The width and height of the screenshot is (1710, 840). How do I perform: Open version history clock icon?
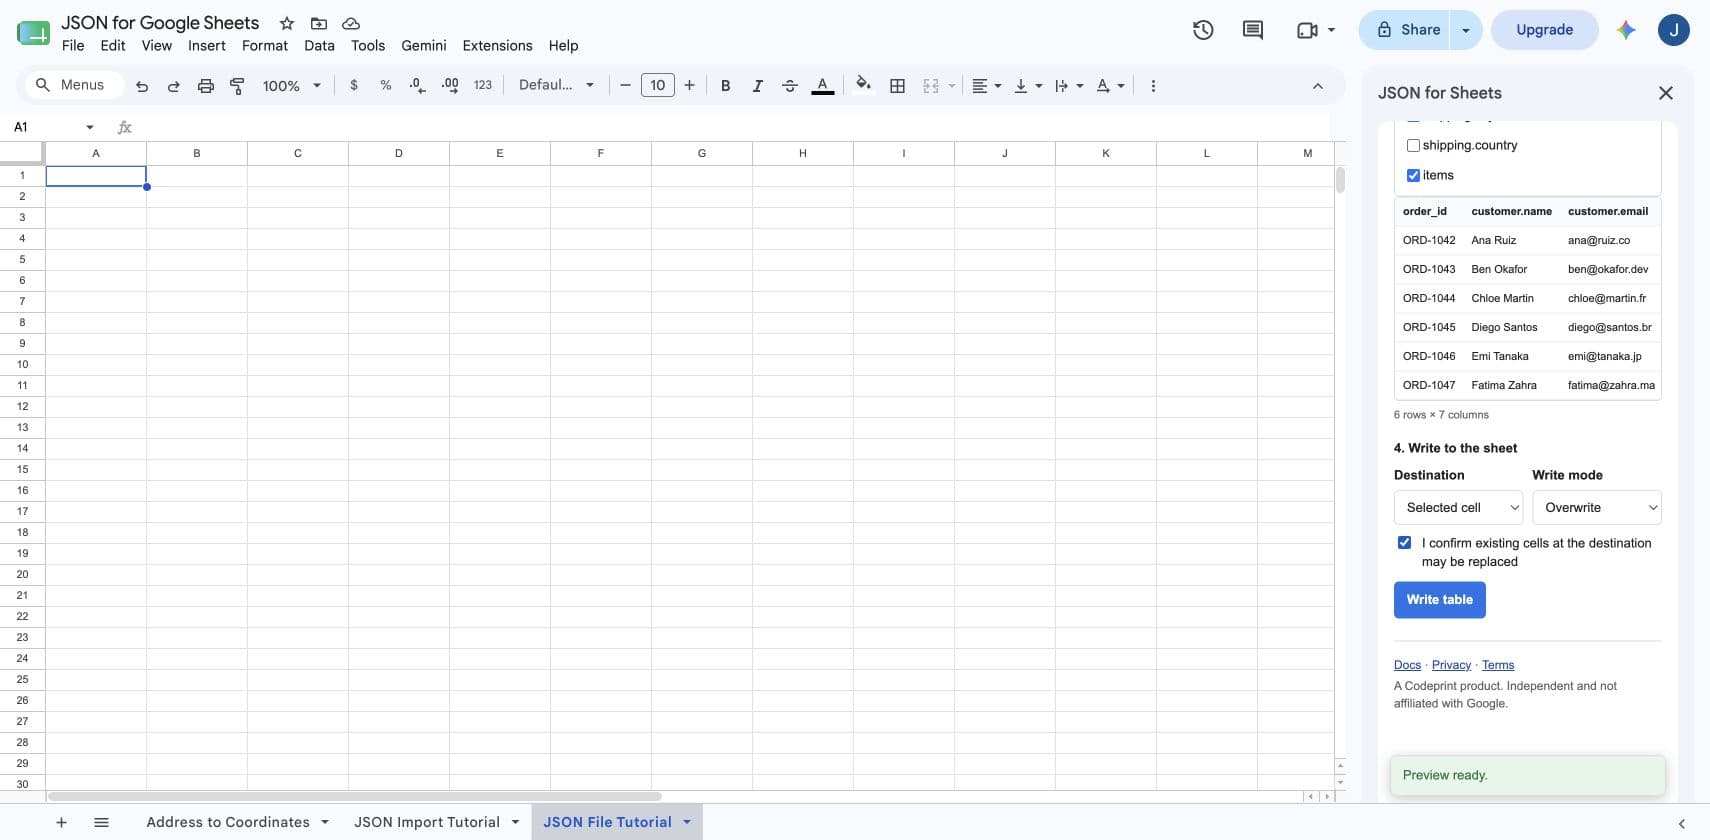click(1203, 30)
